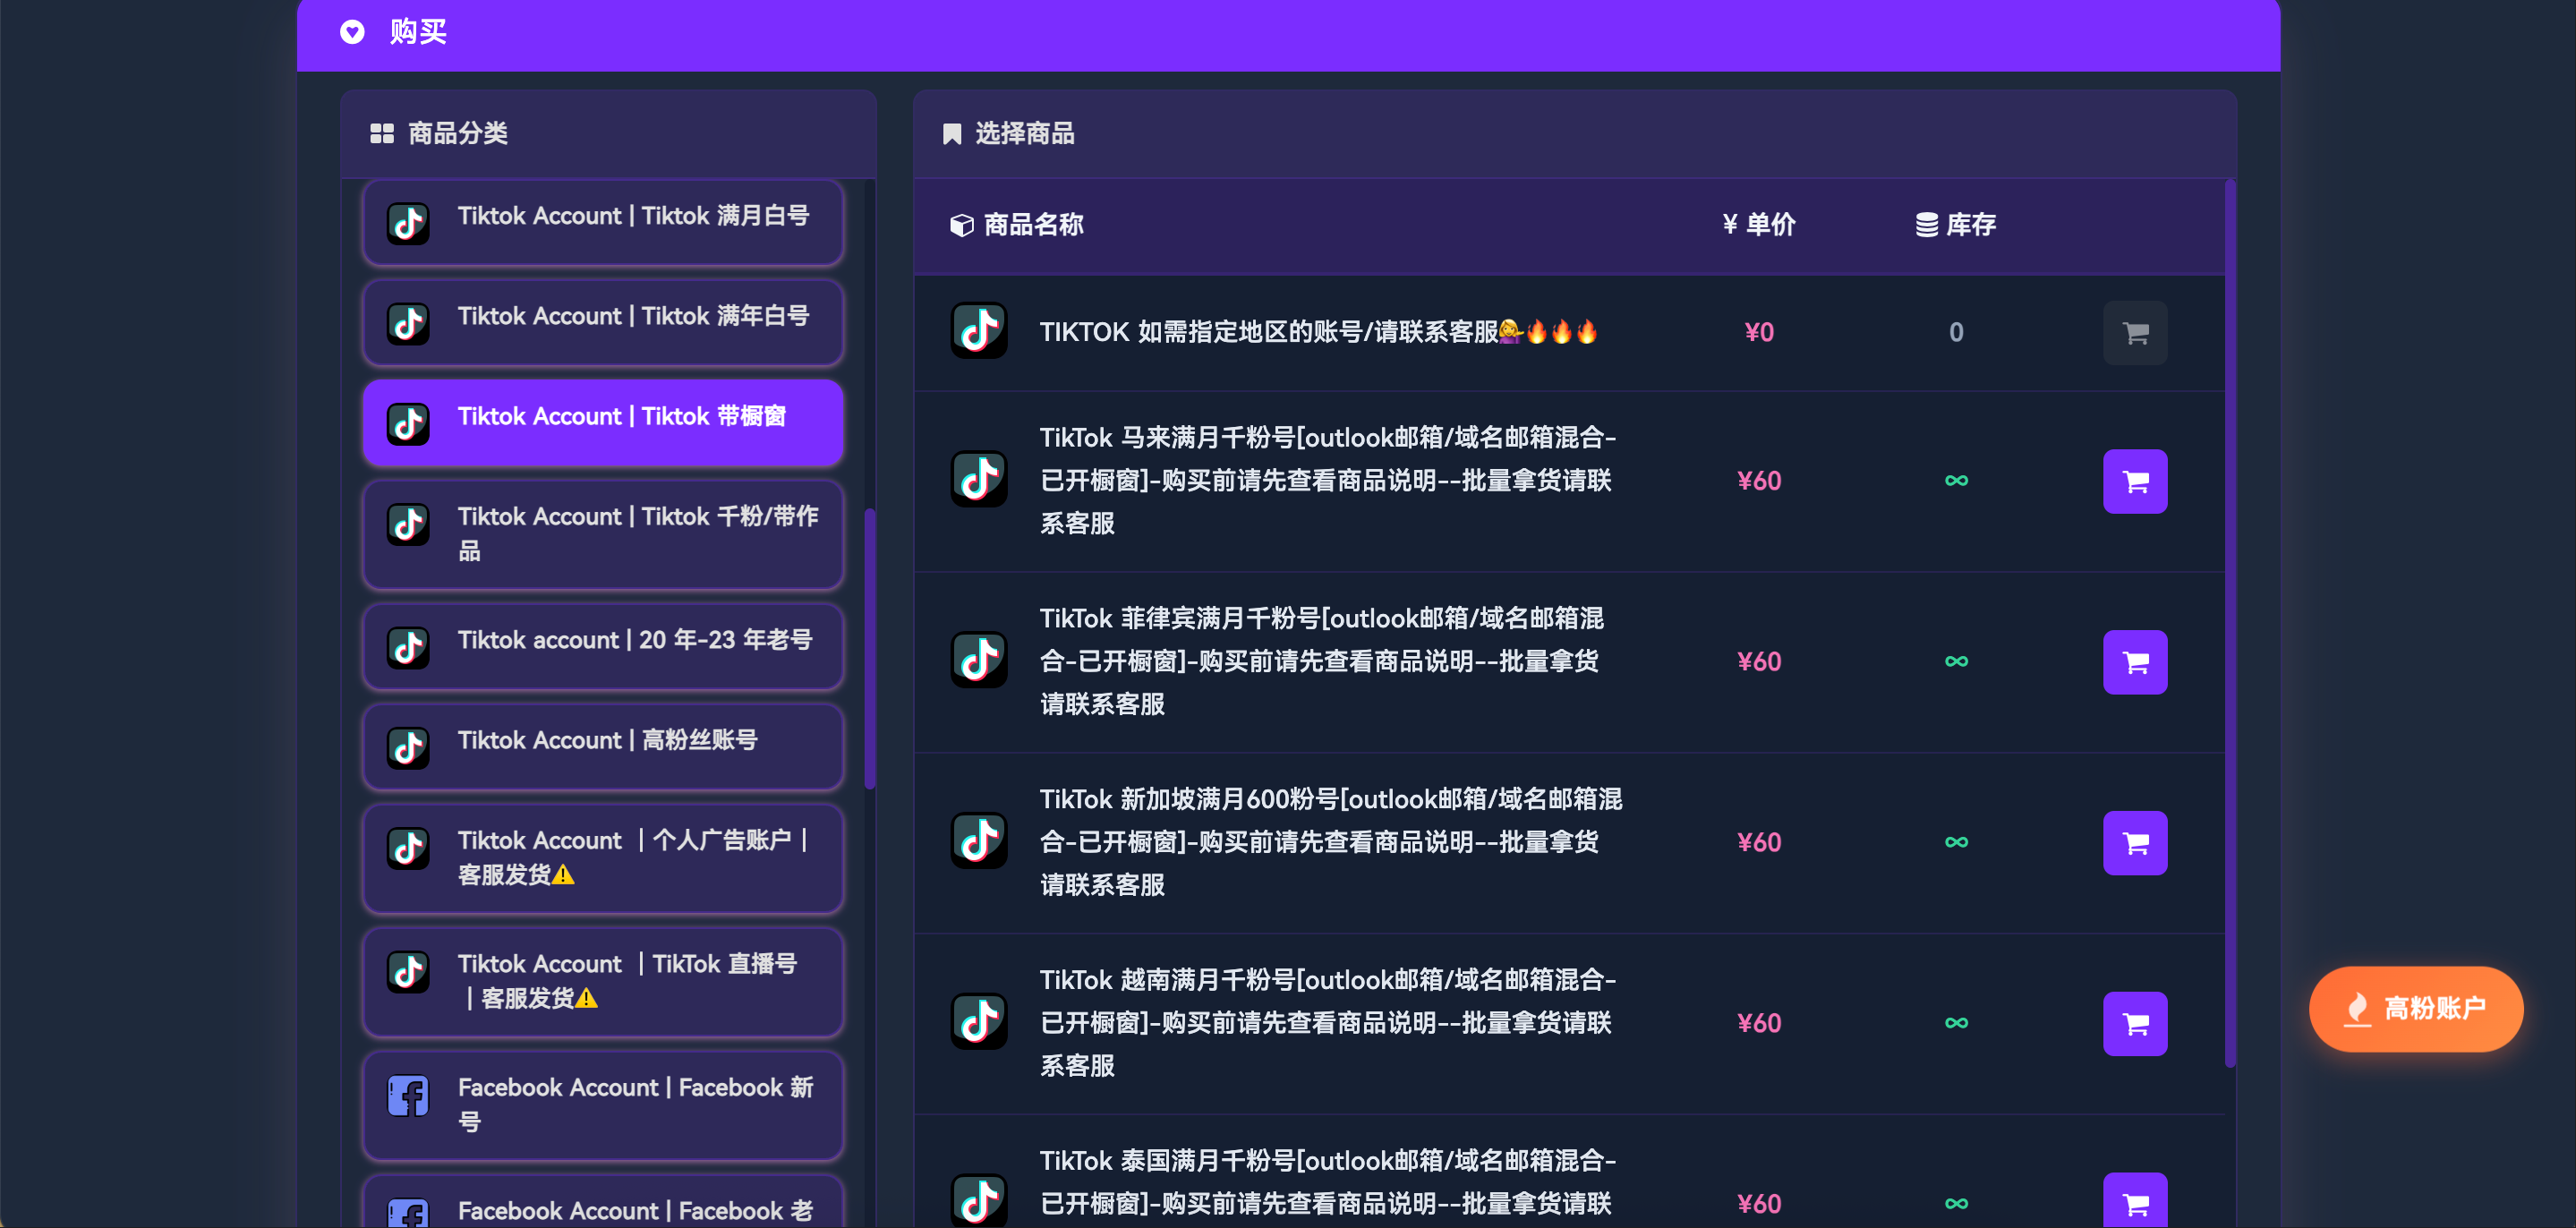Click cart icon for 新加坡满月600粉号 product
The height and width of the screenshot is (1228, 2576).
[2134, 843]
